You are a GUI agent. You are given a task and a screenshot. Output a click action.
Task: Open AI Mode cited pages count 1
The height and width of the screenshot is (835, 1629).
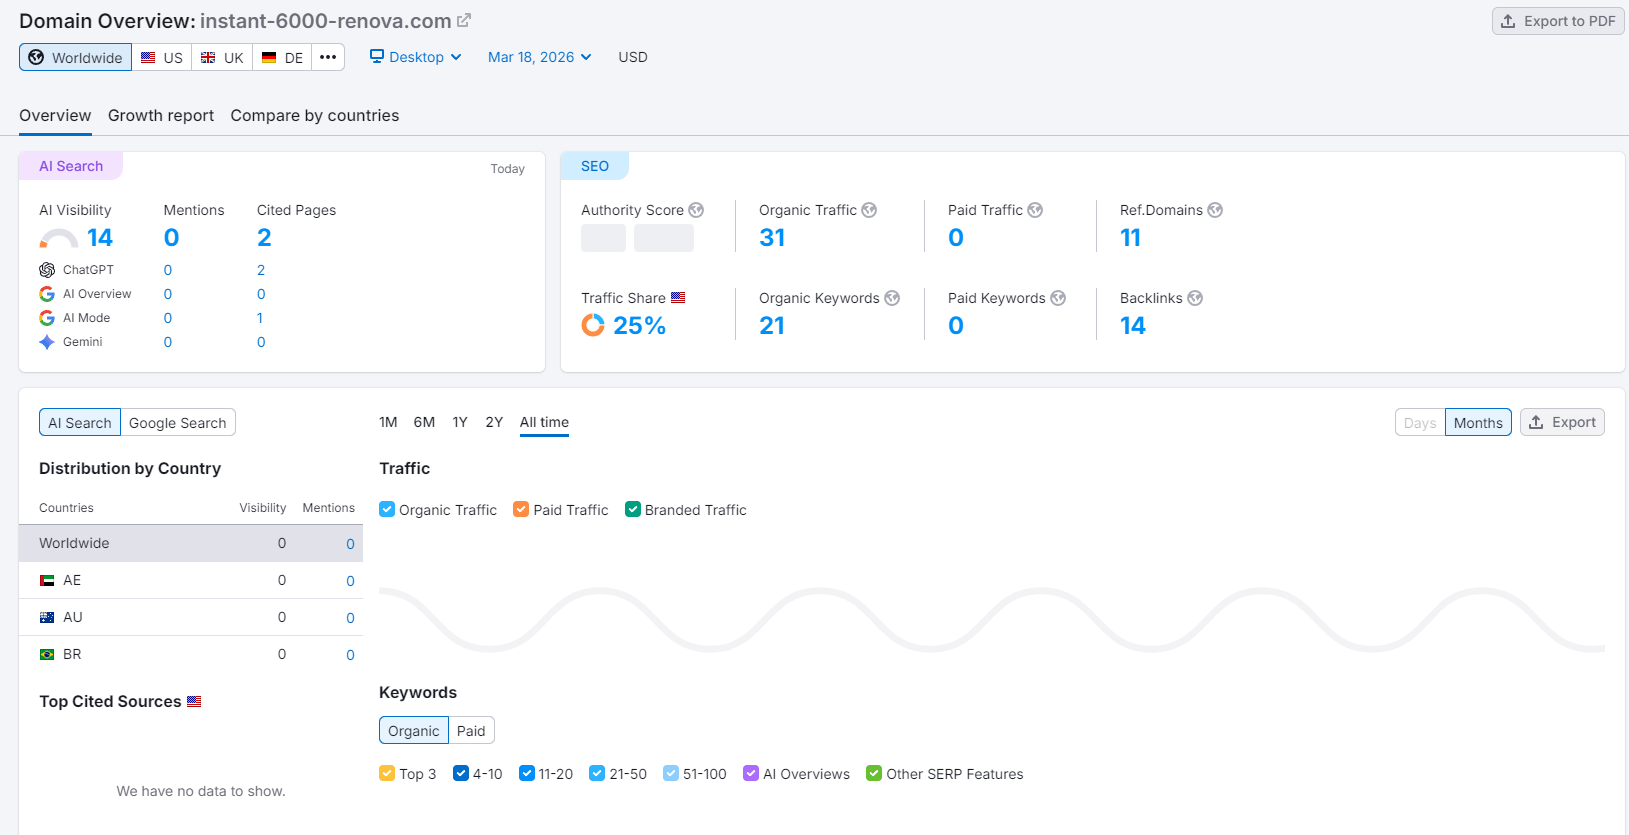click(x=260, y=318)
